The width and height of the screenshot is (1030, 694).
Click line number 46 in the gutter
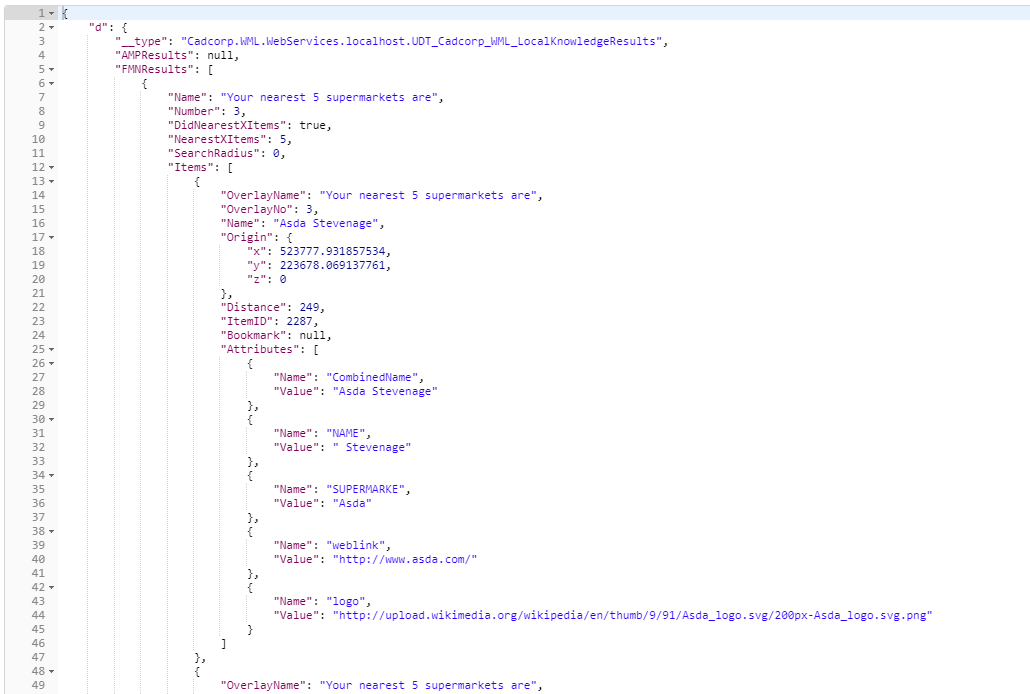(x=38, y=643)
